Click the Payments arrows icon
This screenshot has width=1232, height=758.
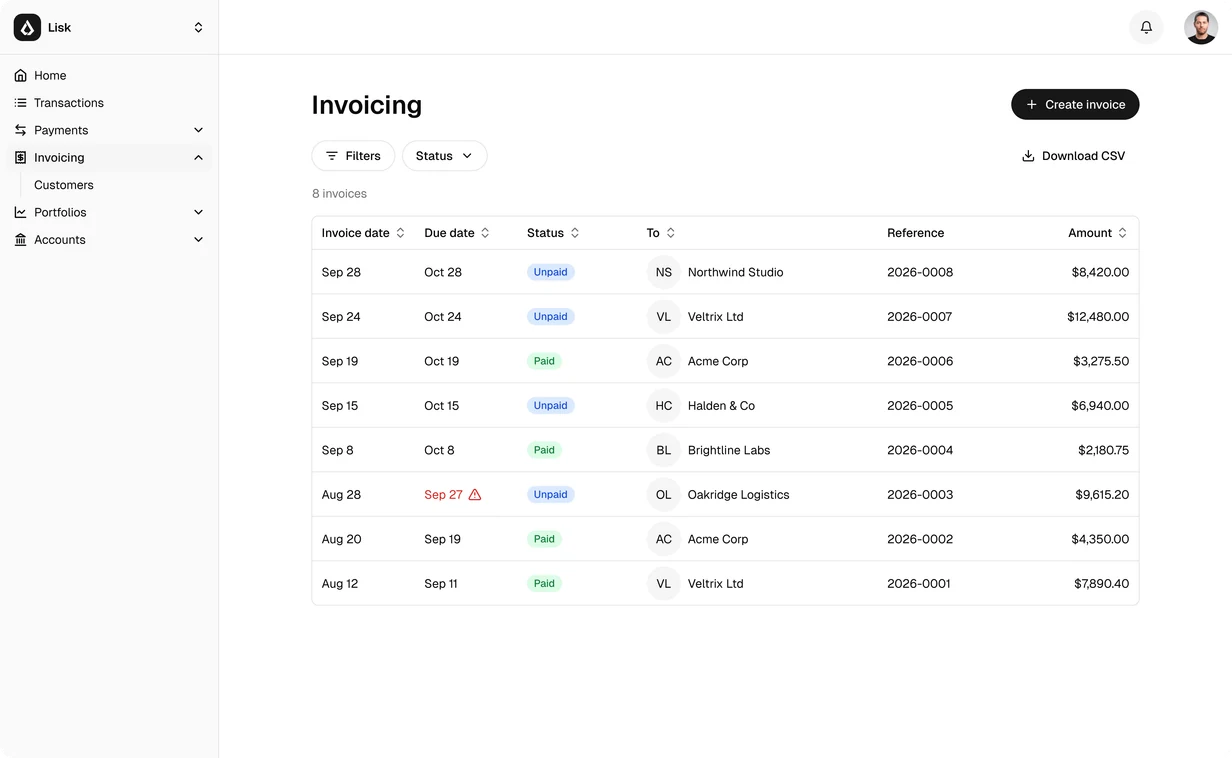point(20,130)
